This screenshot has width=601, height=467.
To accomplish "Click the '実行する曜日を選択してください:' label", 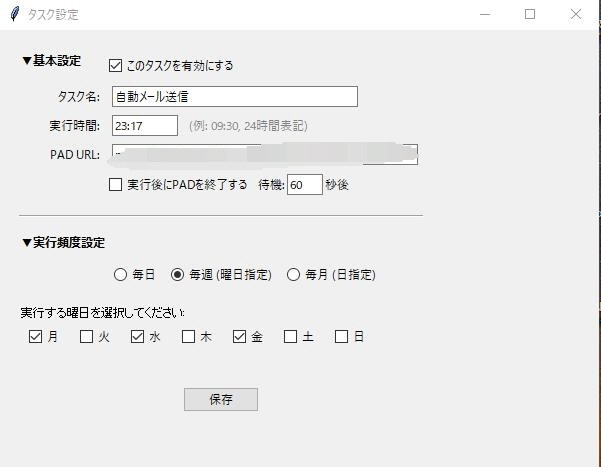I will [x=102, y=313].
